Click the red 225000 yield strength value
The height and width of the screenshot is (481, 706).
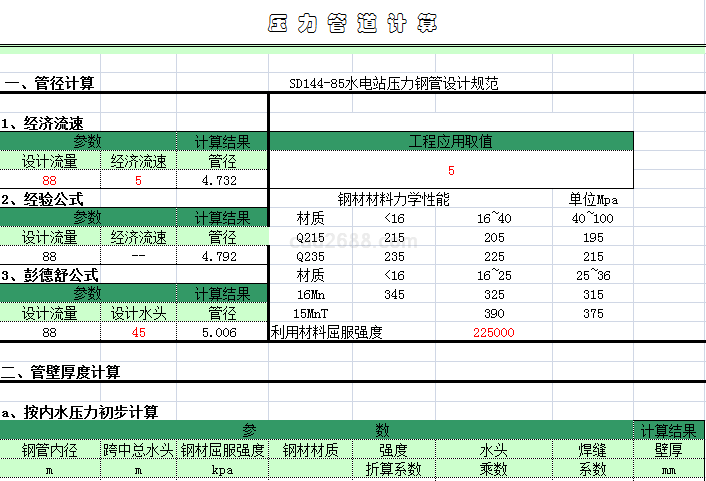pyautogui.click(x=493, y=332)
